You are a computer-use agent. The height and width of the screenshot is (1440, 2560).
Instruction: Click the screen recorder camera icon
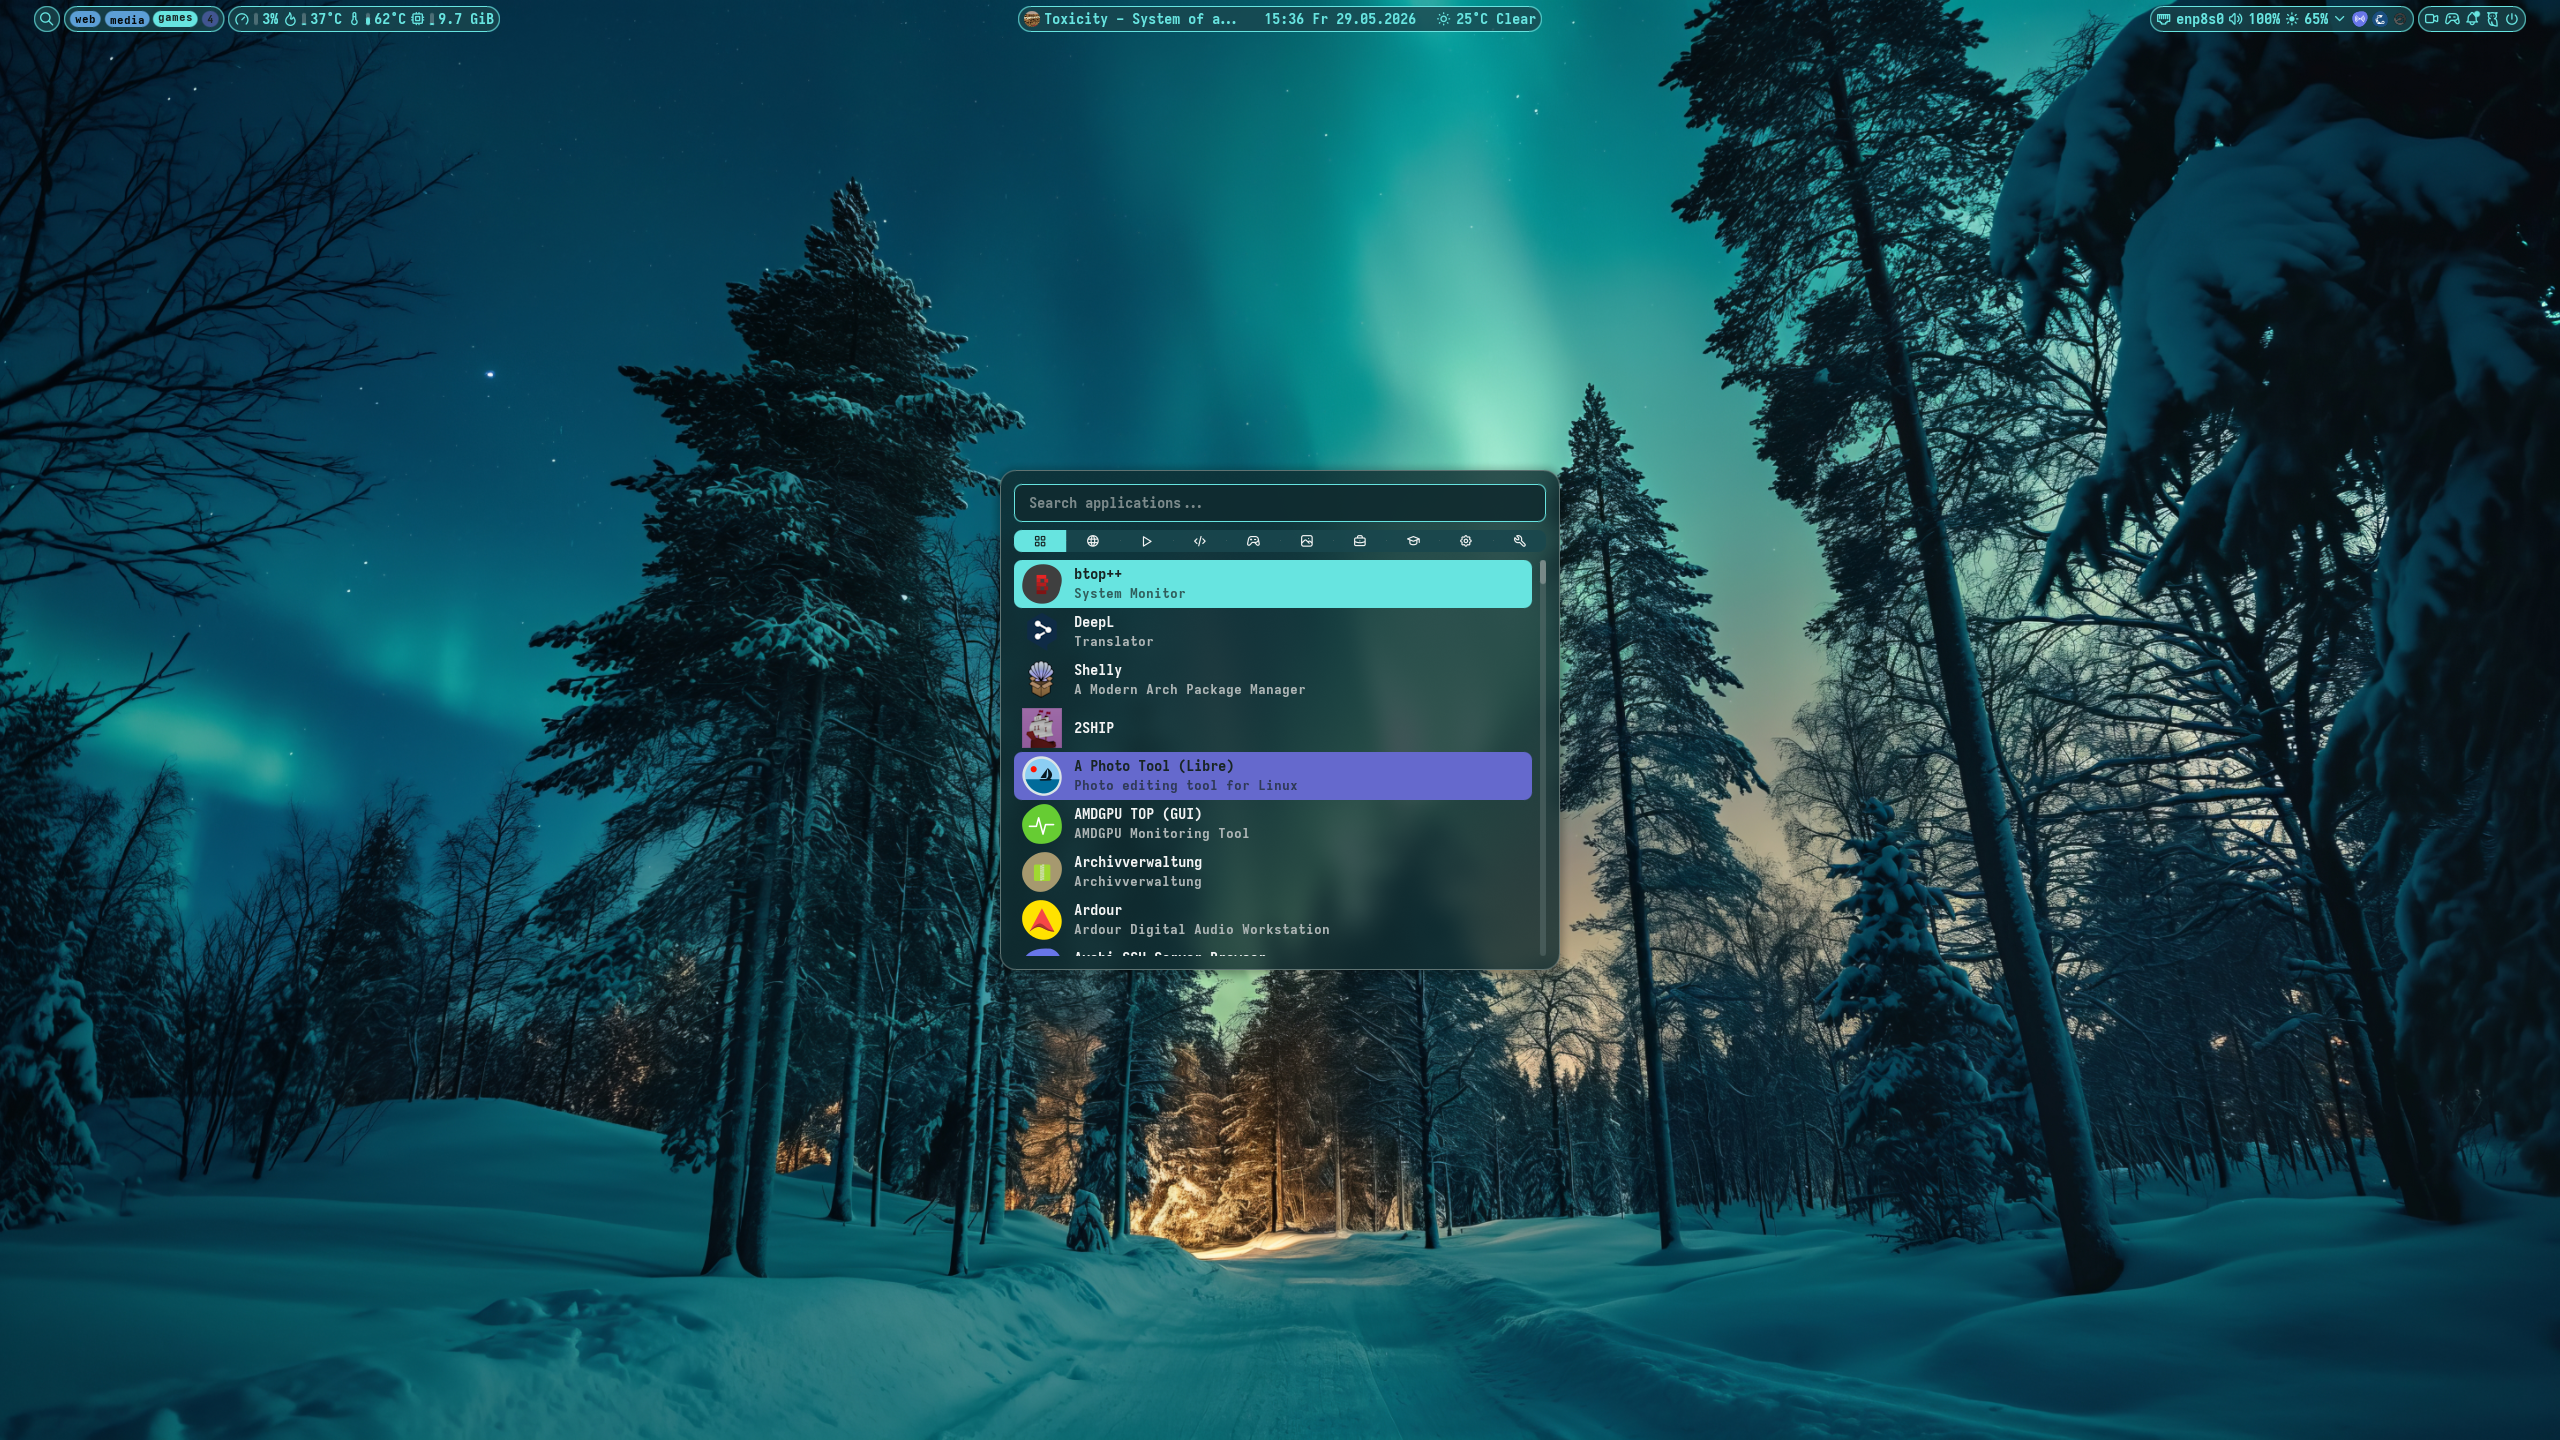pyautogui.click(x=2431, y=19)
